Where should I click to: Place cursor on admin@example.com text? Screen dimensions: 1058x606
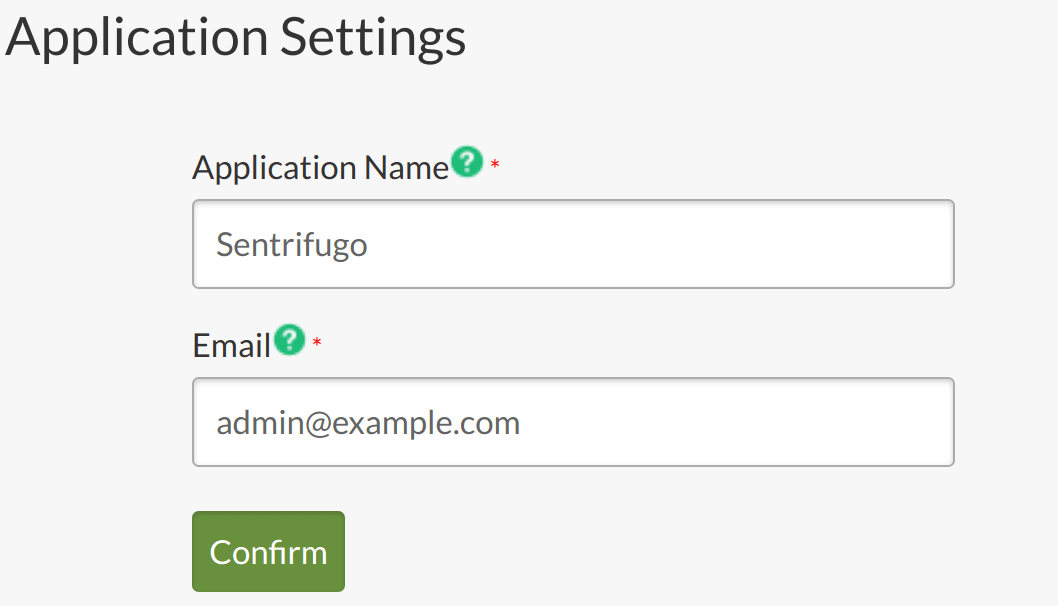(x=368, y=423)
